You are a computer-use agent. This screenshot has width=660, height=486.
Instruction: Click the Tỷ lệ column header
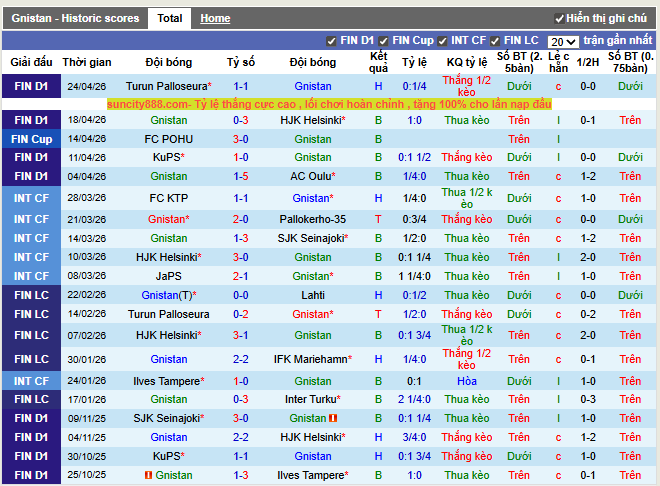tap(414, 62)
